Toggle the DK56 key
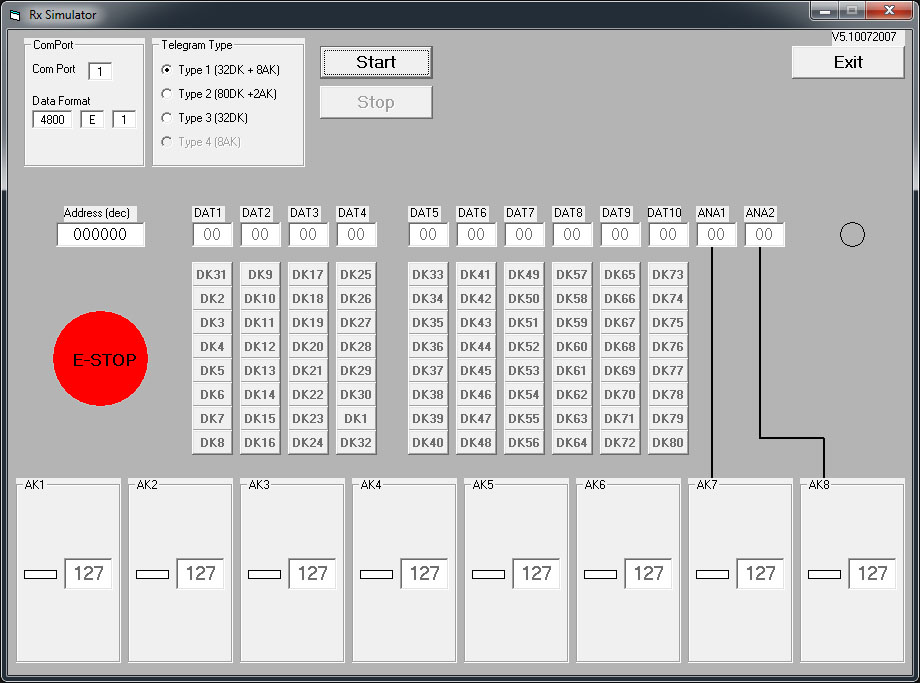The height and width of the screenshot is (683, 920). 524,442
